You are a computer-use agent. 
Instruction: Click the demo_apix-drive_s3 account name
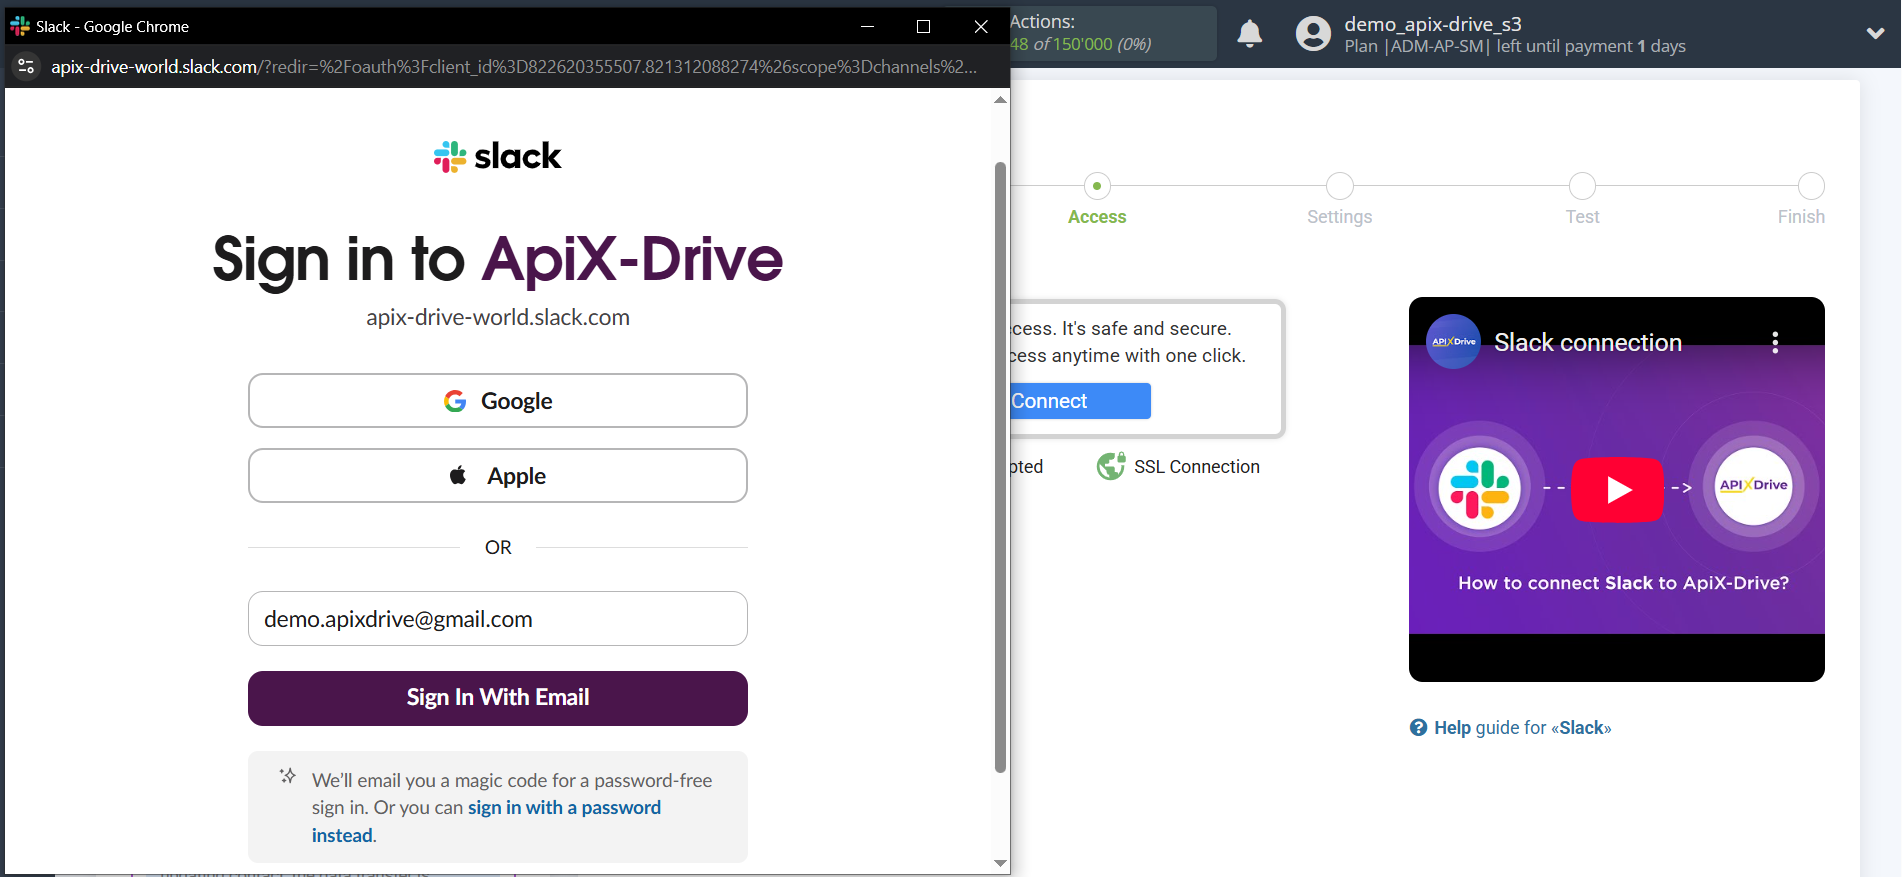[1433, 24]
